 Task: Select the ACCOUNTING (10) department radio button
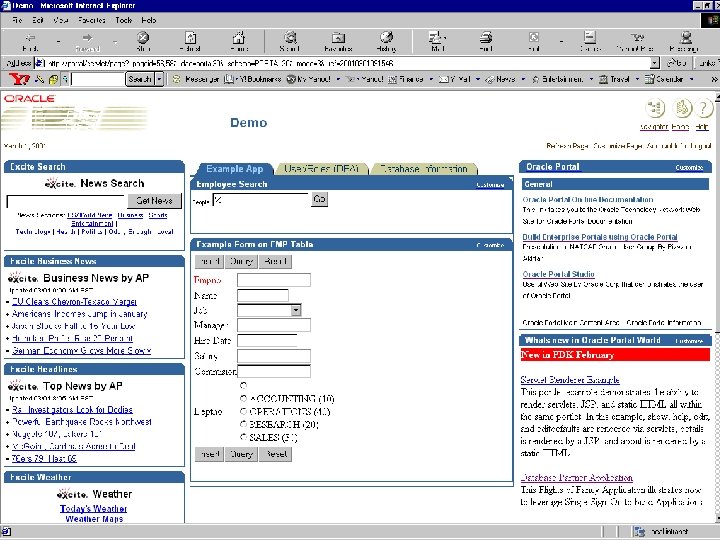click(243, 398)
